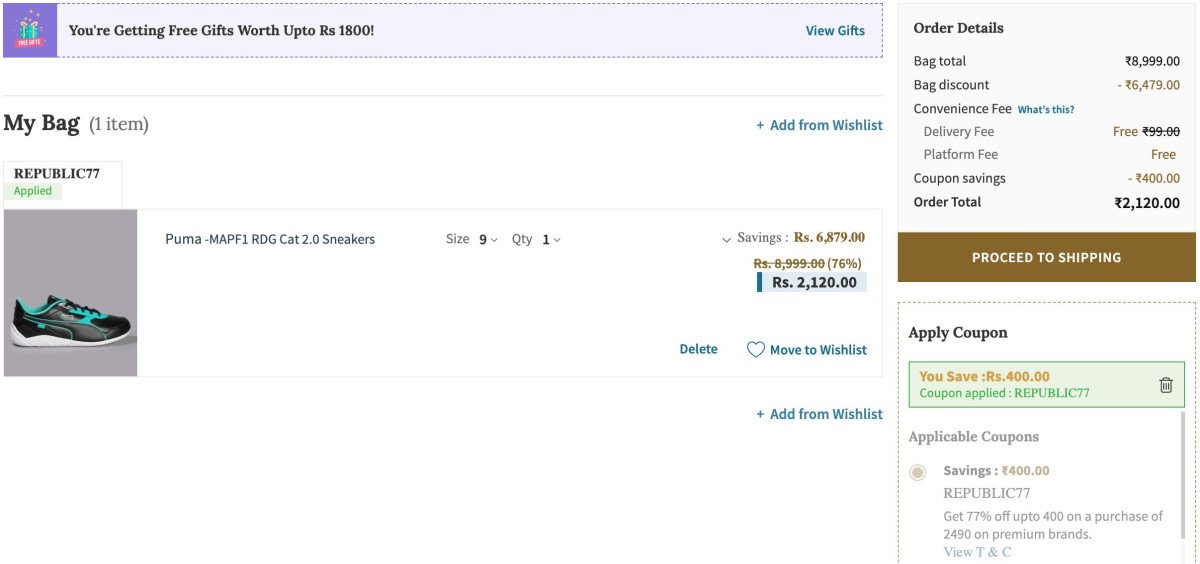Click the REPUBLIC77 Applied tag above the item
Image resolution: width=1200 pixels, height=564 pixels.
click(57, 182)
